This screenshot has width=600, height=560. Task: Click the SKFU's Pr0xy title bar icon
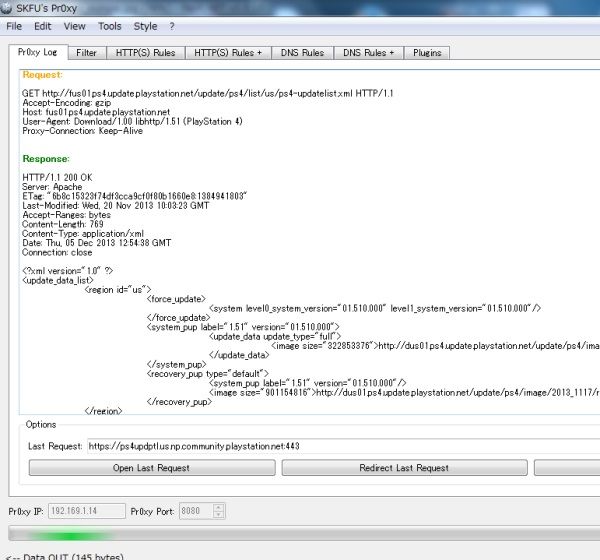tap(6, 8)
